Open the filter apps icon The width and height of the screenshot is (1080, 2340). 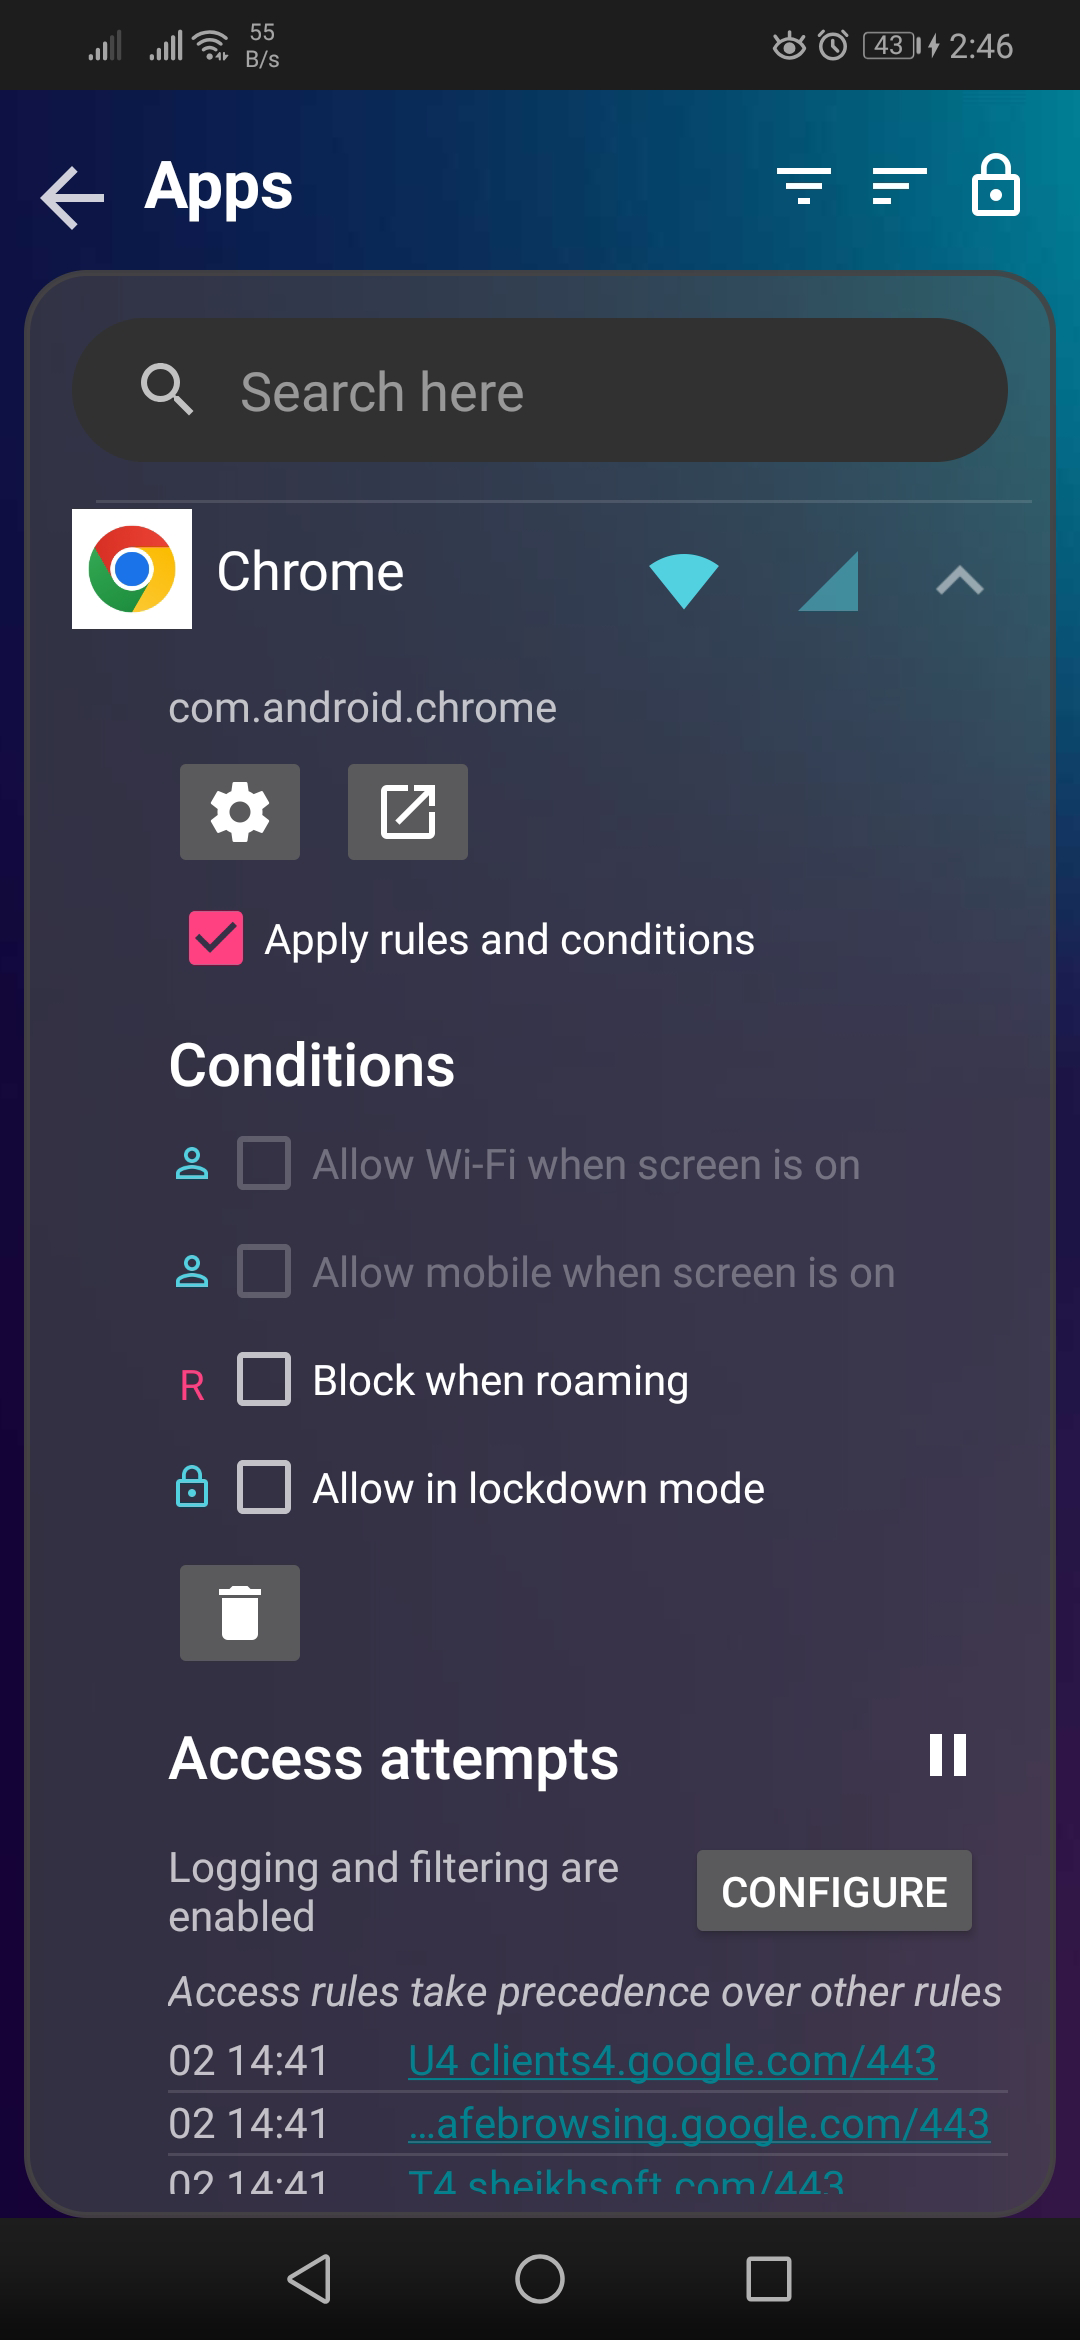[x=804, y=187]
